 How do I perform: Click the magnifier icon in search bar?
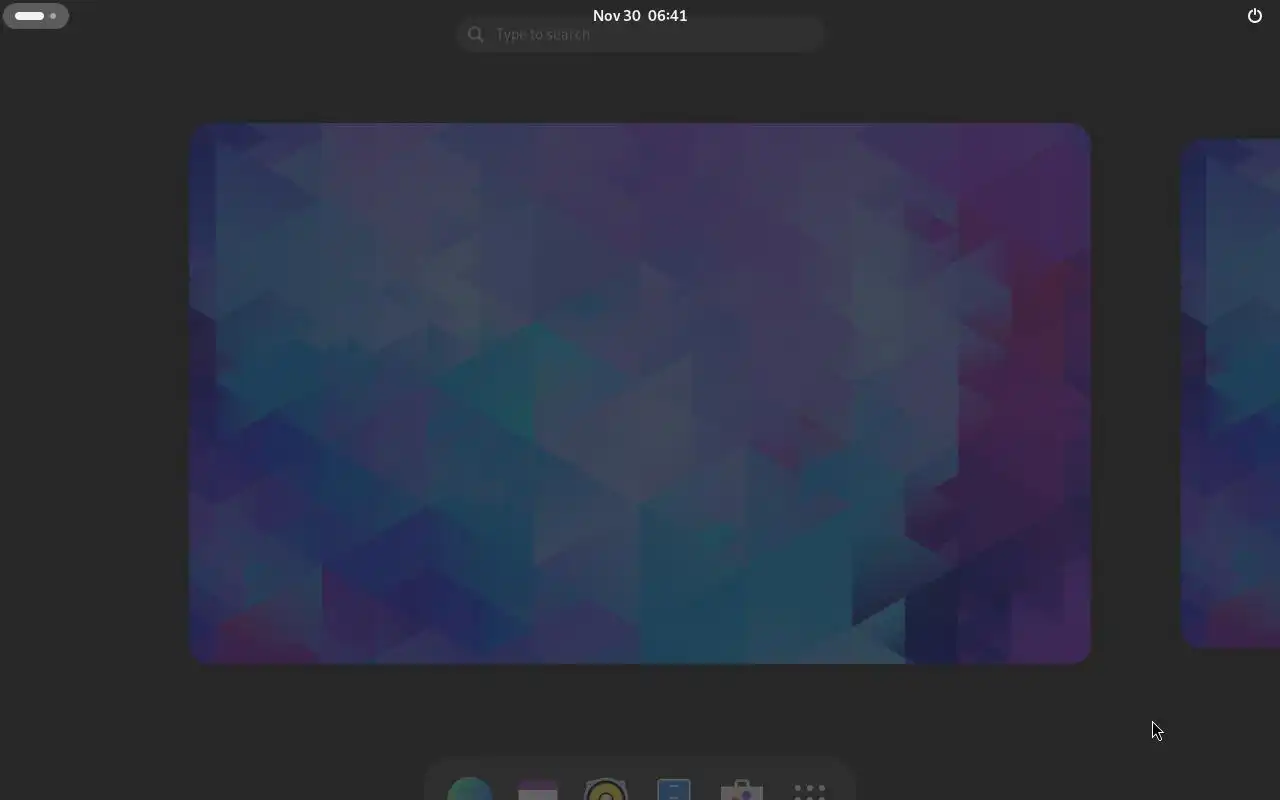coord(476,34)
